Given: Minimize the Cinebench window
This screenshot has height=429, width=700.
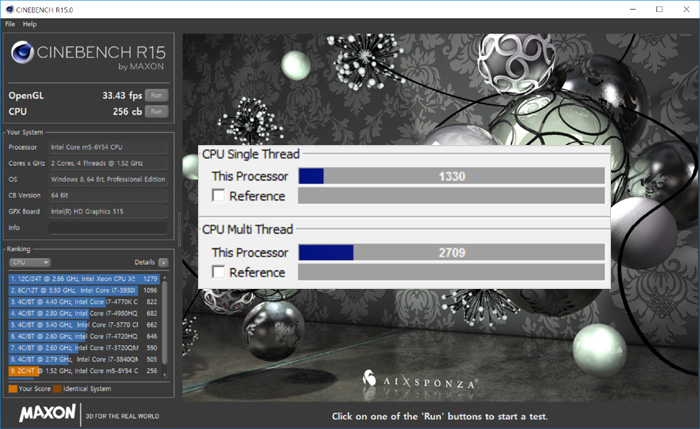Looking at the screenshot, I should (633, 9).
